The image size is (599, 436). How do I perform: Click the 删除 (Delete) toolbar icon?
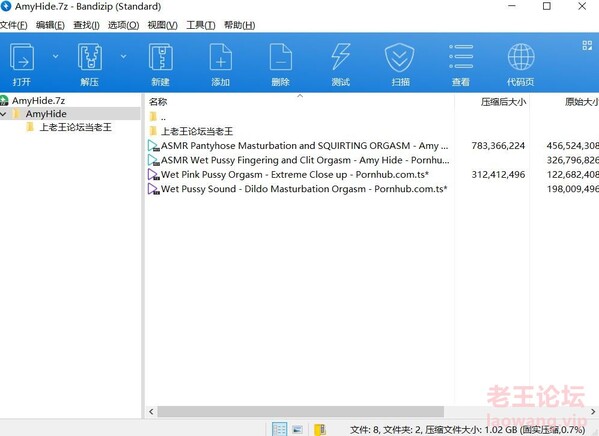tap(281, 57)
